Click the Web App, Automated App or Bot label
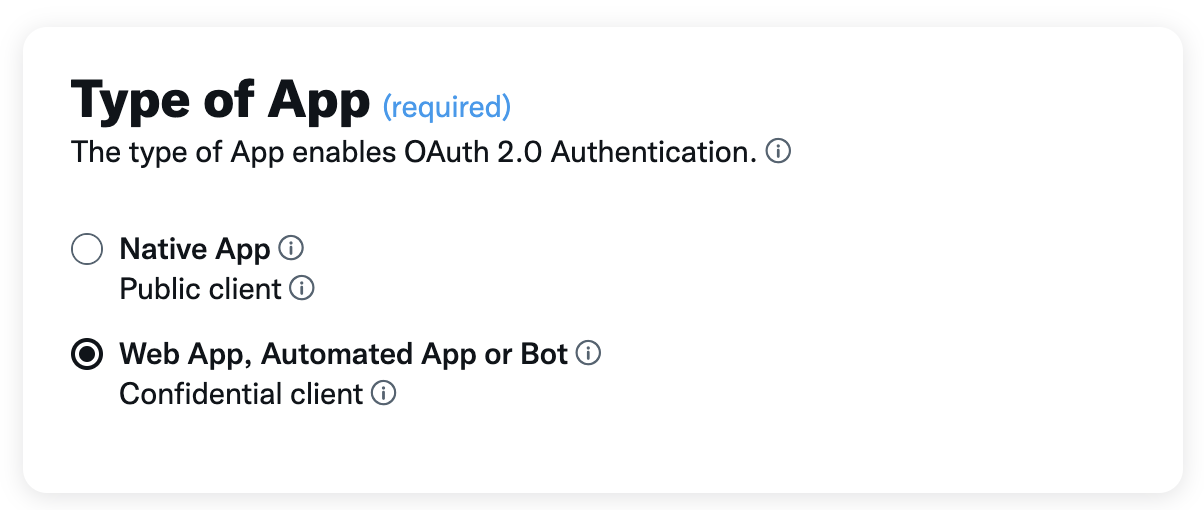 [x=343, y=354]
